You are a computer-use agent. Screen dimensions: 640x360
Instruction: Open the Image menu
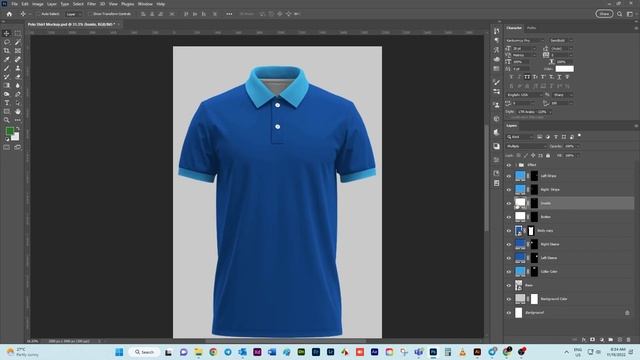click(38, 4)
